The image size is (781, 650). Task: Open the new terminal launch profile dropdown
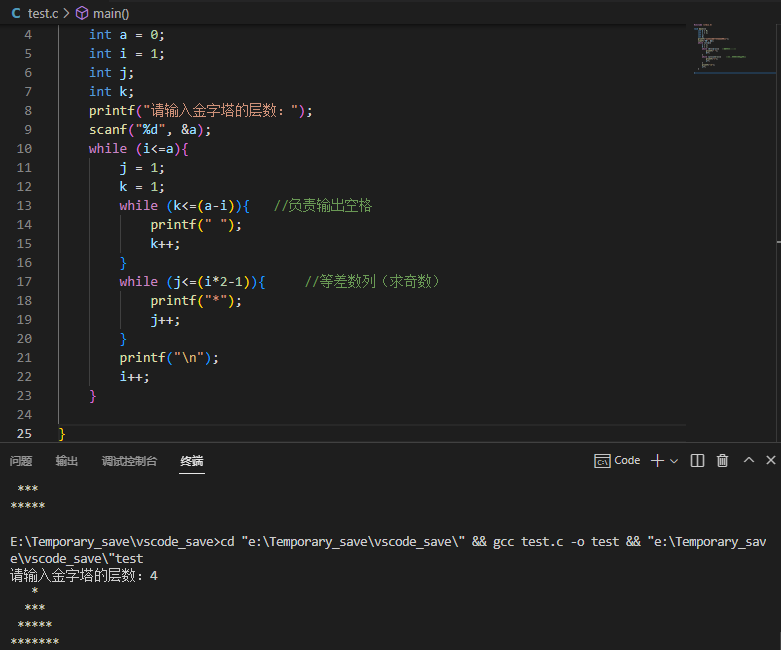click(674, 461)
